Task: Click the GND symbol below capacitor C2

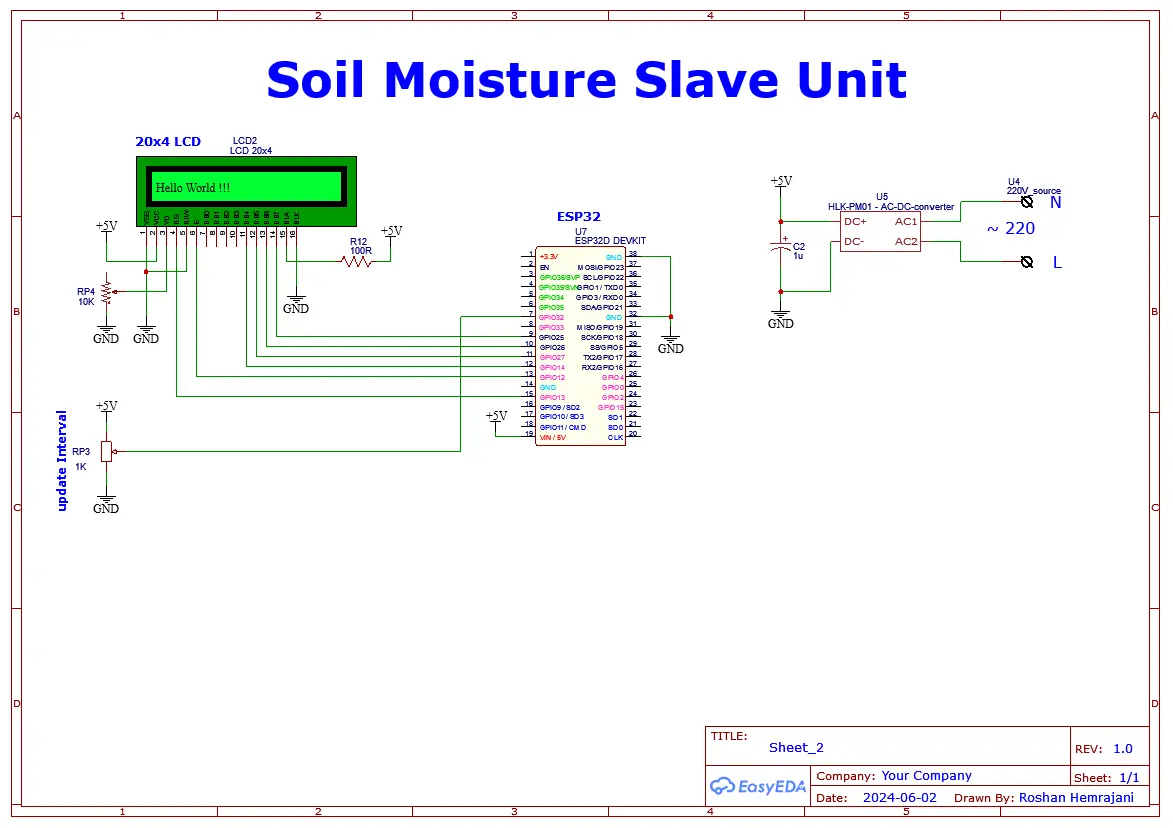Action: pyautogui.click(x=781, y=319)
